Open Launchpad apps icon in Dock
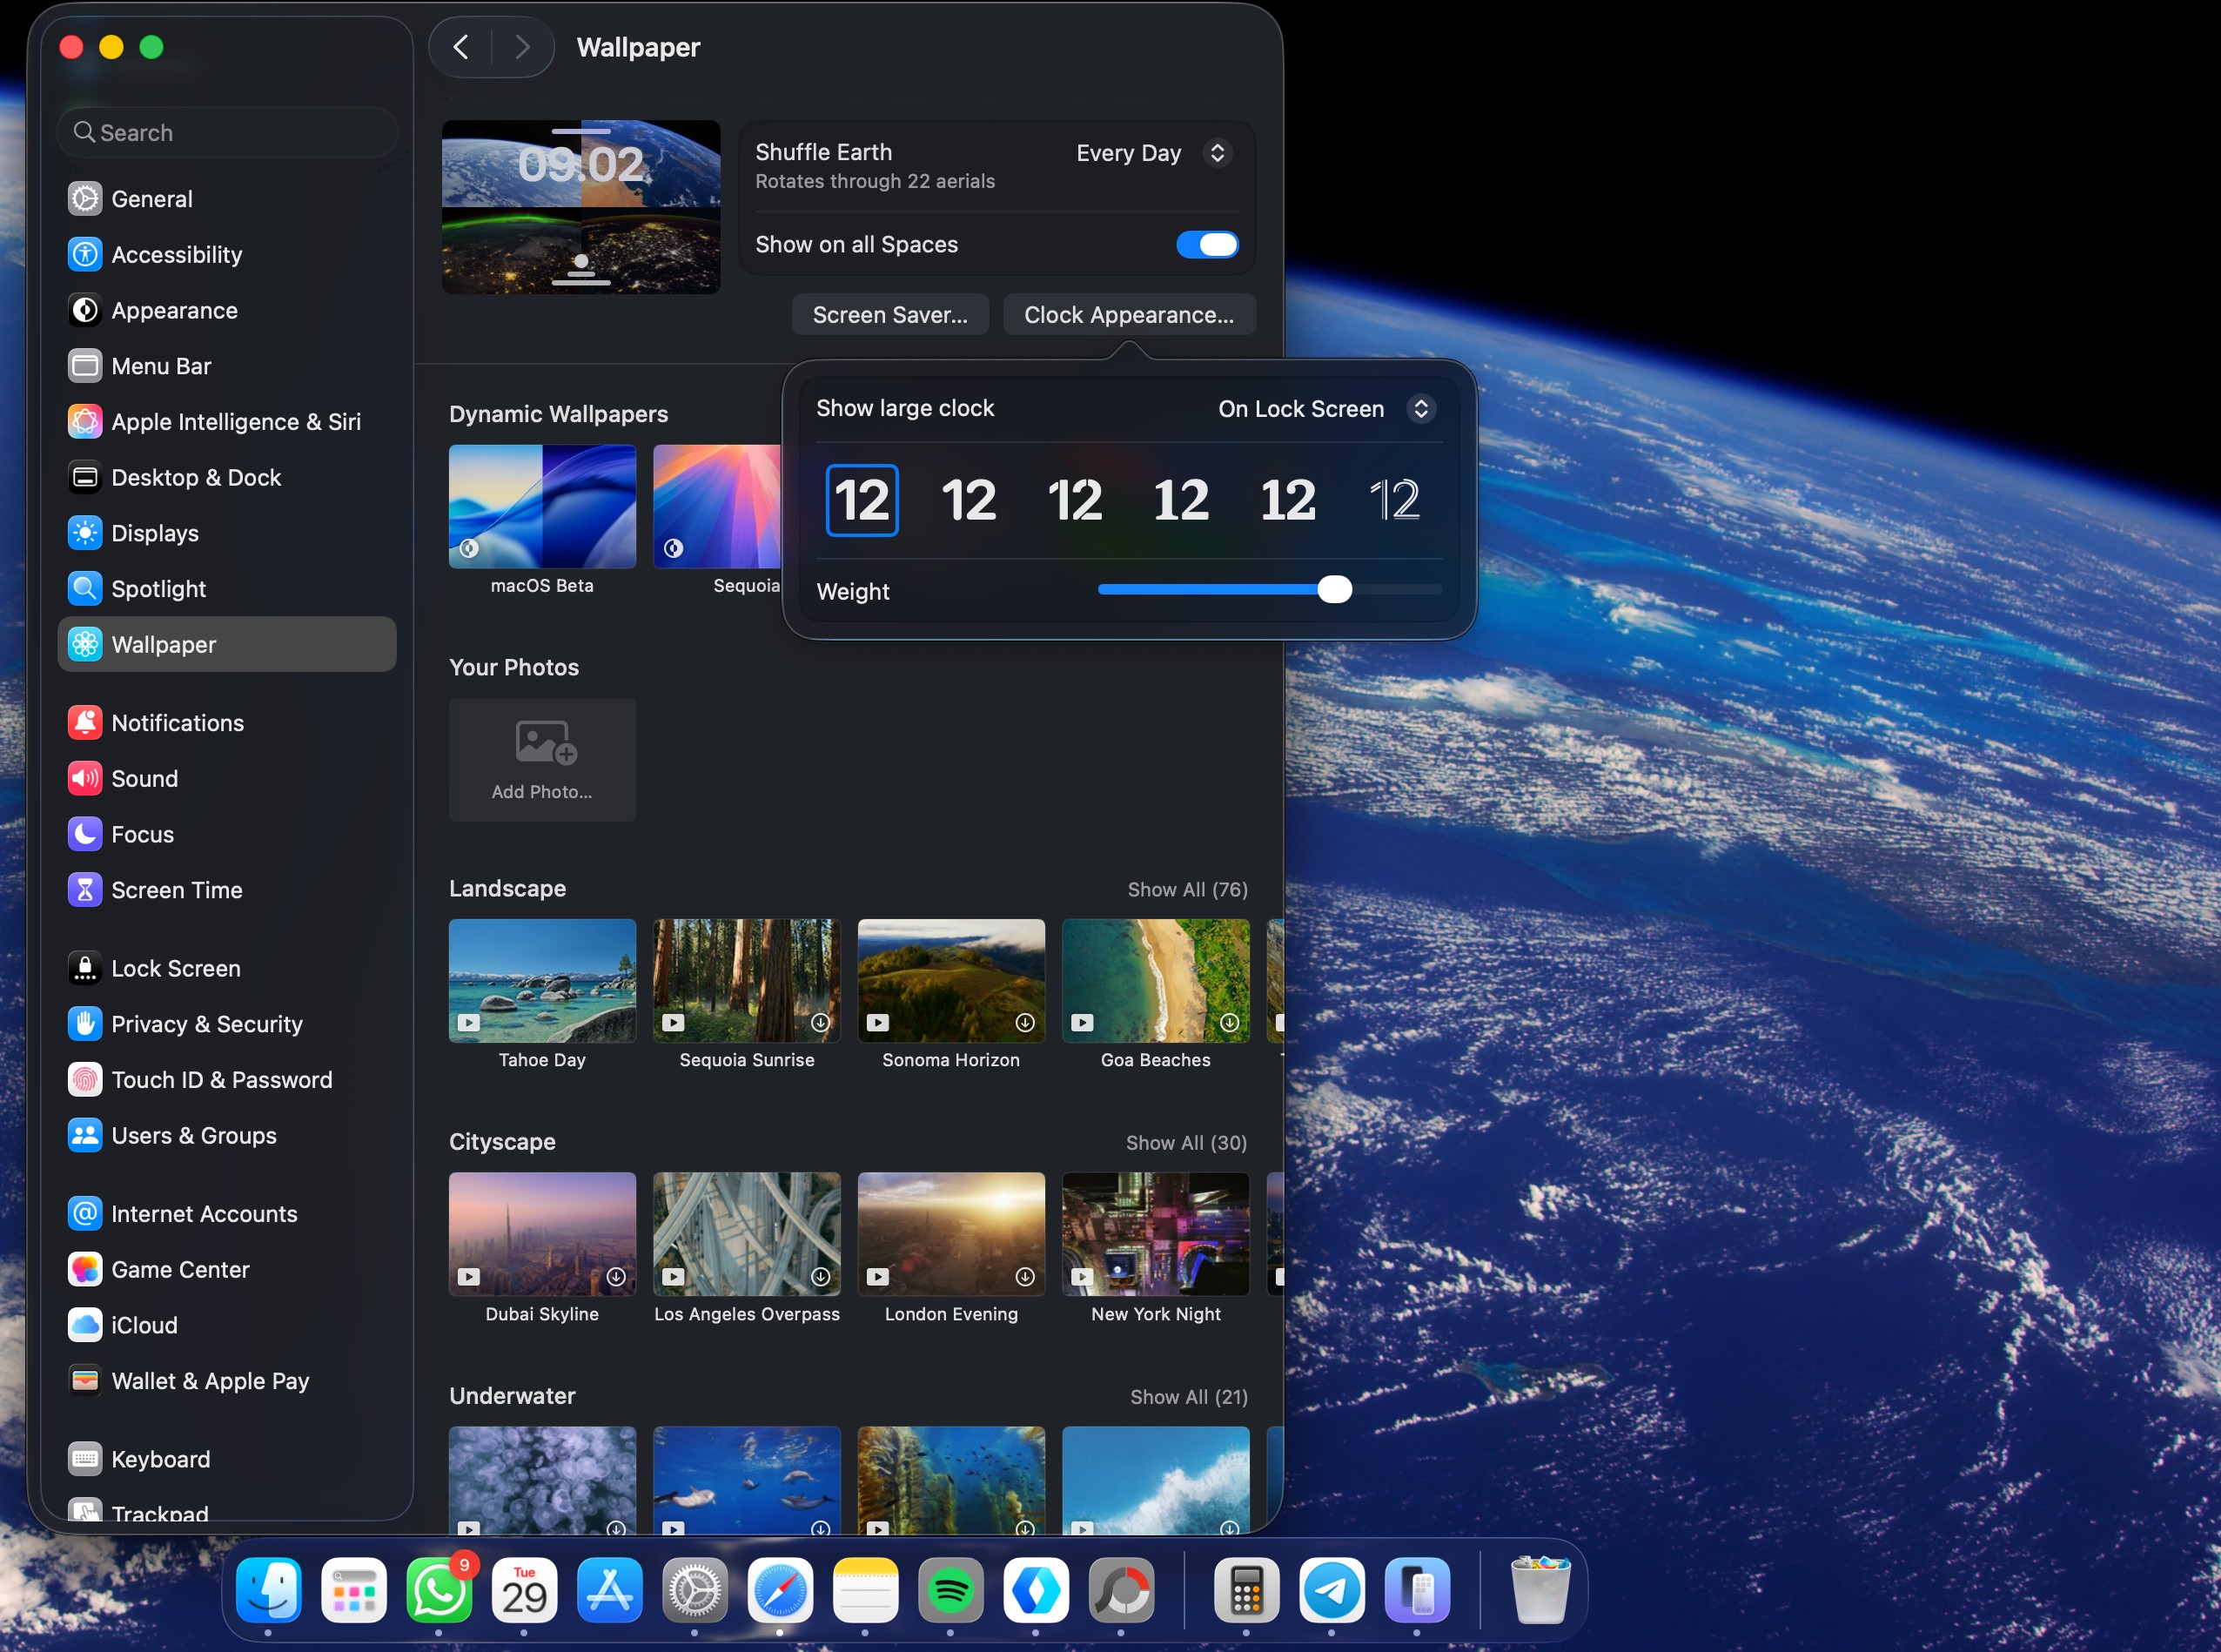The height and width of the screenshot is (1652, 2221). point(354,1590)
